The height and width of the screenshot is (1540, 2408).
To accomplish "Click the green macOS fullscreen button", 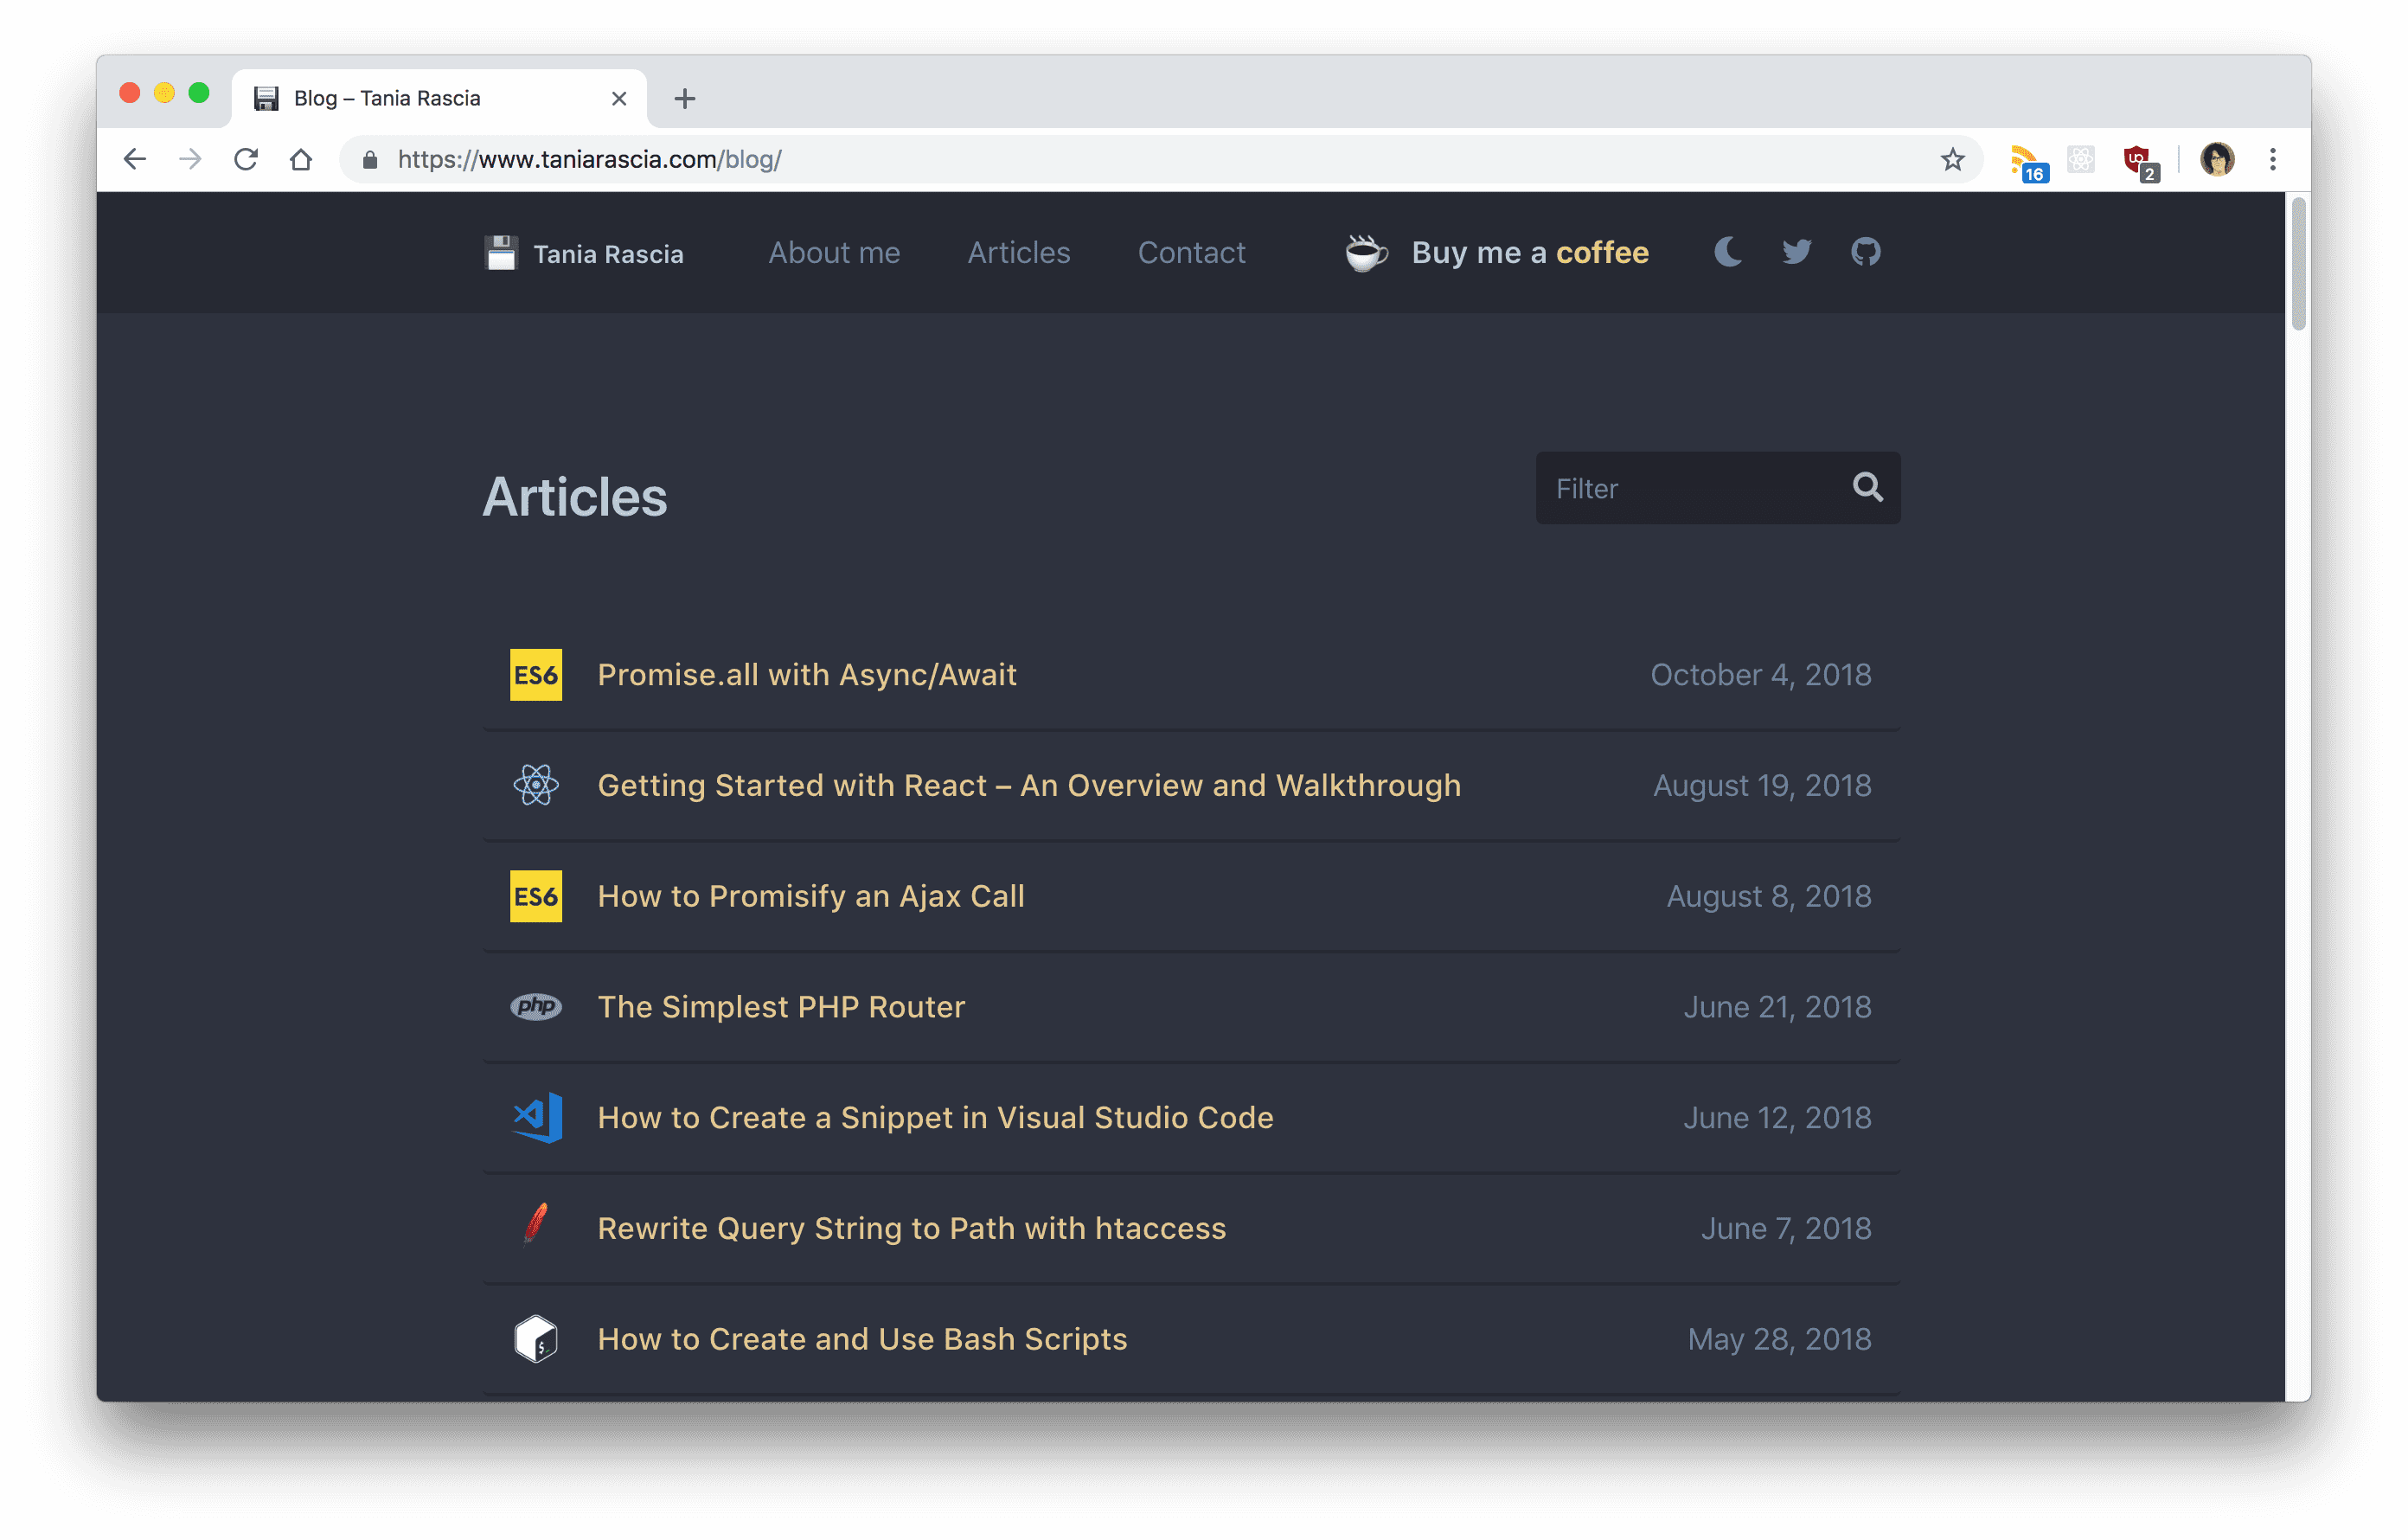I will (x=199, y=93).
